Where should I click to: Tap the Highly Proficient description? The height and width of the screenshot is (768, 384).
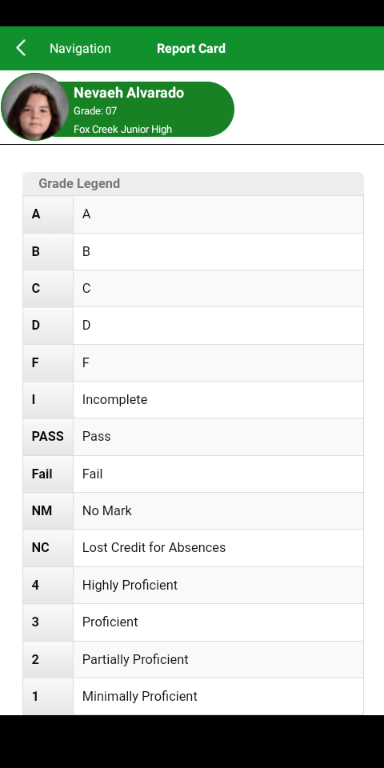click(x=130, y=585)
